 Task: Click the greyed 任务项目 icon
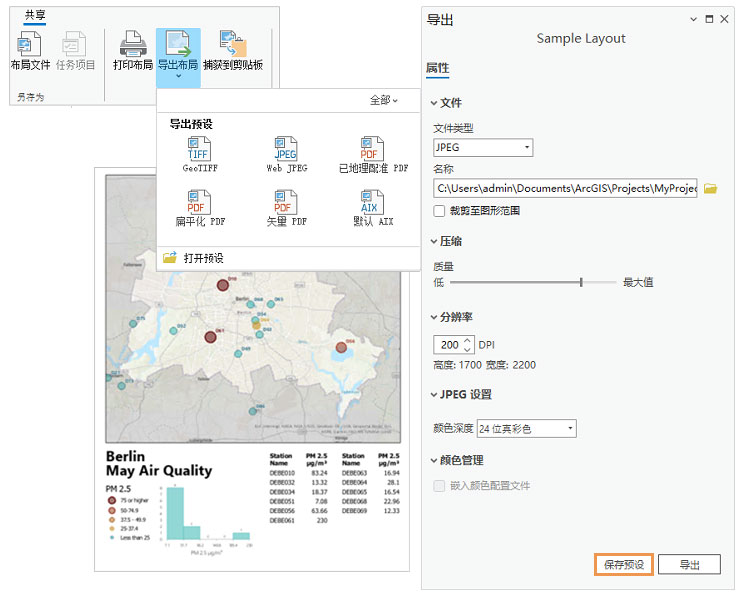point(74,43)
